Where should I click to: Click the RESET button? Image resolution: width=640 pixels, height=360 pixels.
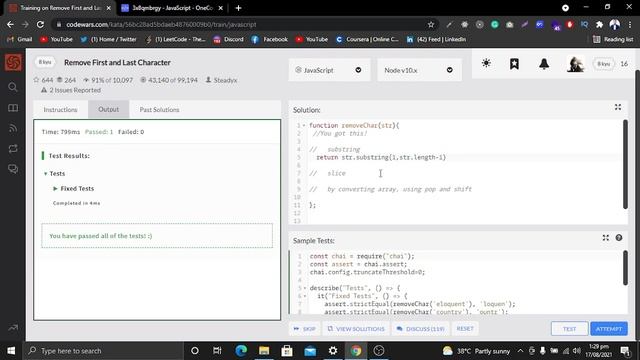[465, 329]
